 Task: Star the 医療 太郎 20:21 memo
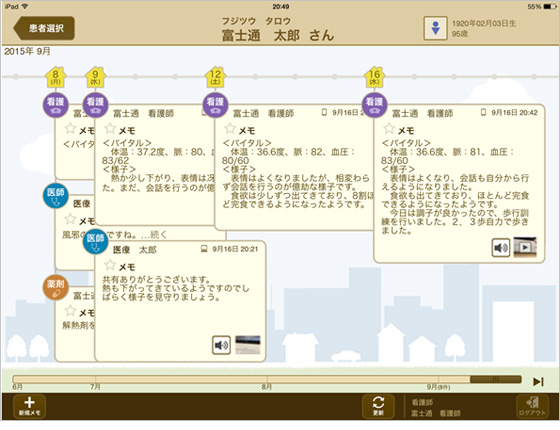click(x=110, y=265)
